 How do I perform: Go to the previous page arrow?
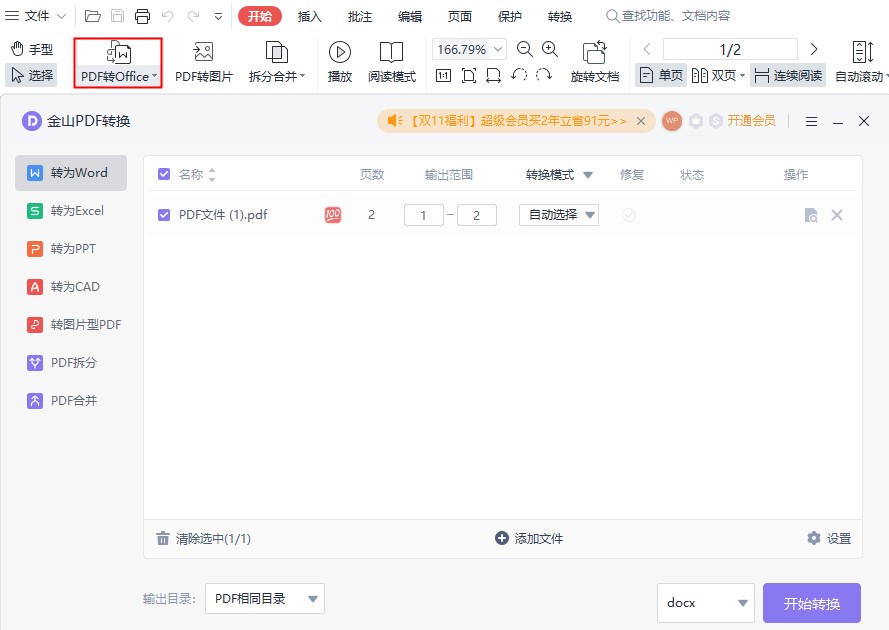click(647, 49)
